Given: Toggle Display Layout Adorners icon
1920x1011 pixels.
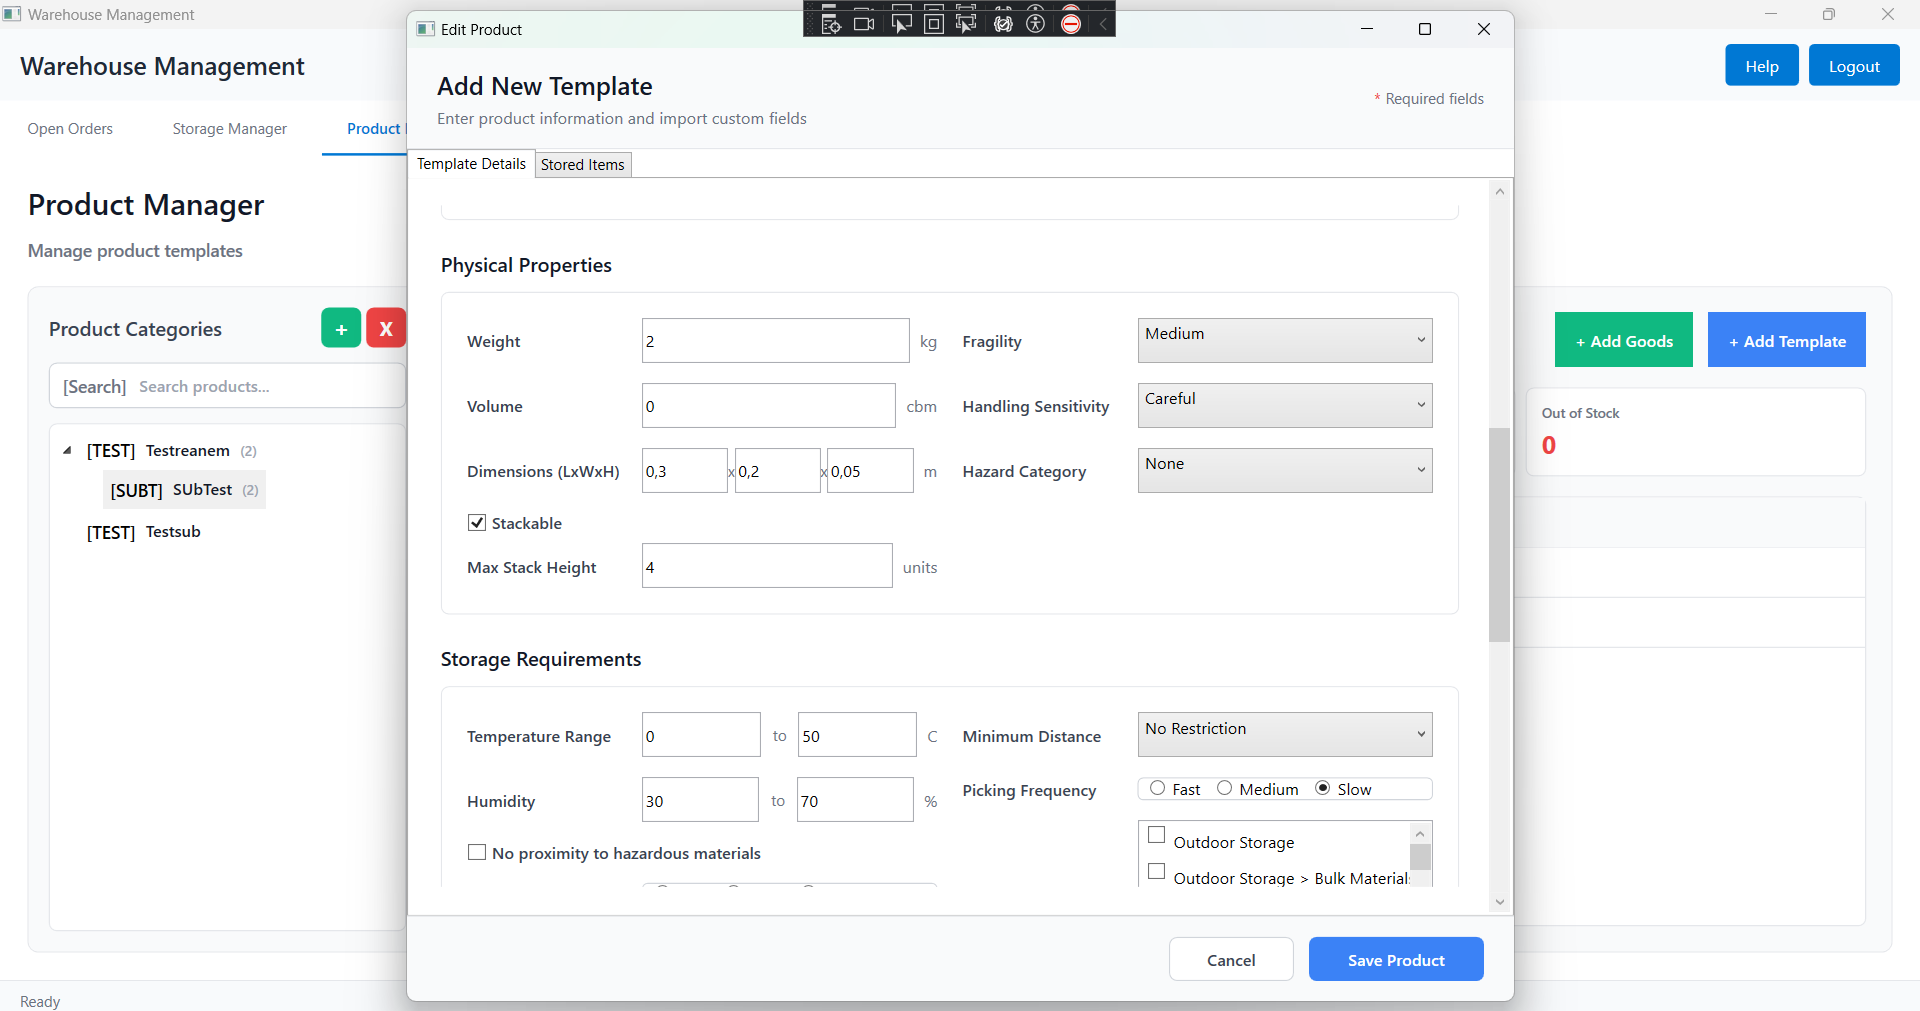Looking at the screenshot, I should tap(933, 23).
